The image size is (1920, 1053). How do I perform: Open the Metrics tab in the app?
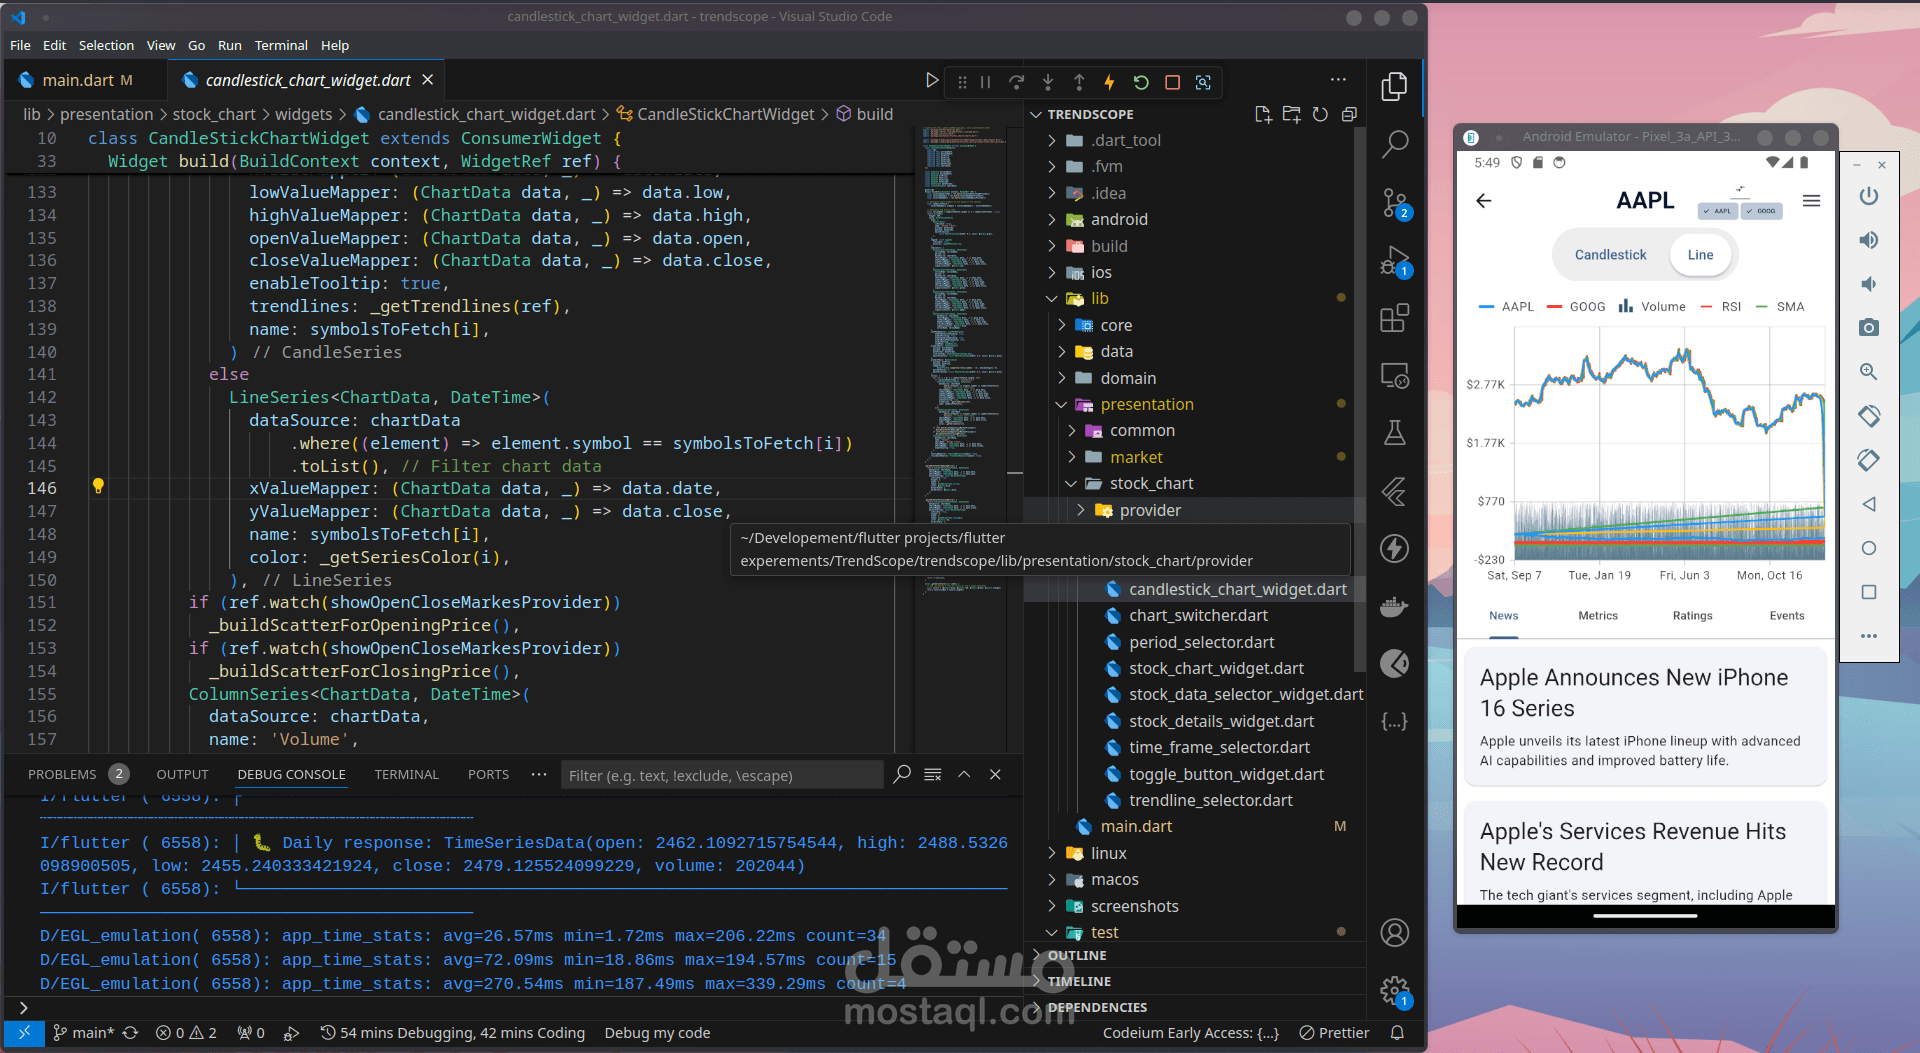(x=1597, y=616)
